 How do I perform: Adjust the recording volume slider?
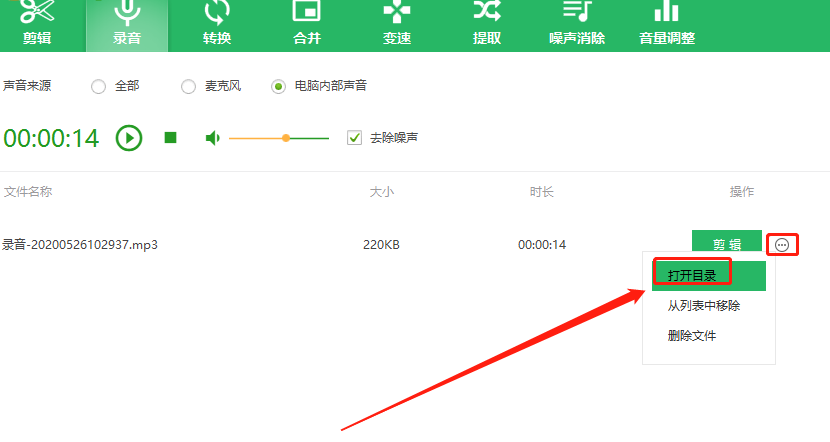click(x=279, y=138)
